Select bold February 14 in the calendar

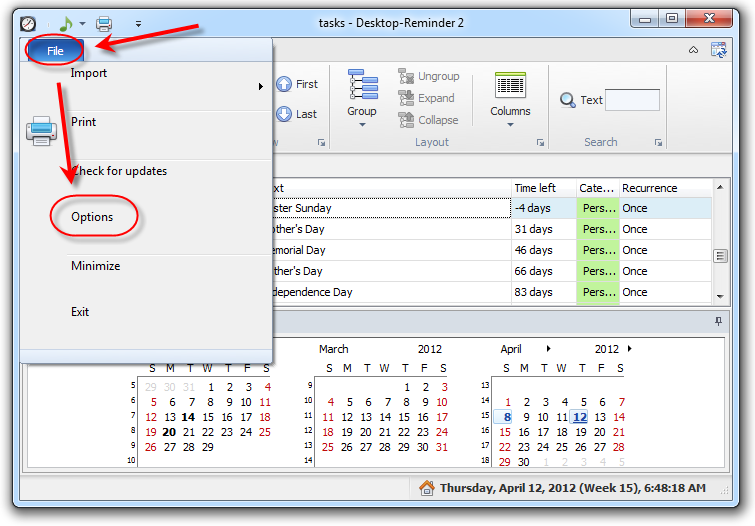pos(188,417)
